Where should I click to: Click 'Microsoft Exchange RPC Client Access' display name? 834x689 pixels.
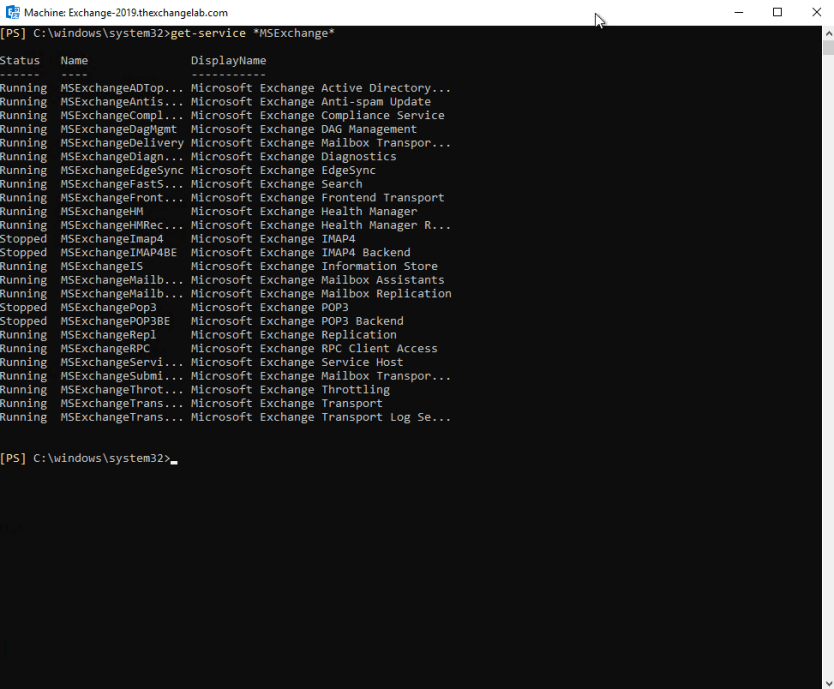(x=314, y=349)
